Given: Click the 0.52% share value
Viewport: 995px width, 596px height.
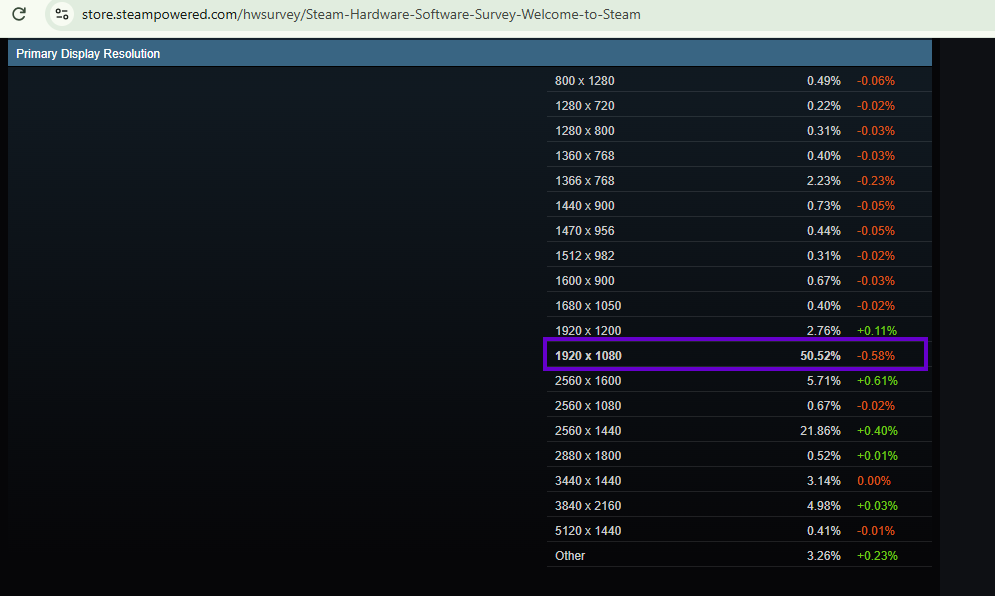Looking at the screenshot, I should tap(824, 456).
